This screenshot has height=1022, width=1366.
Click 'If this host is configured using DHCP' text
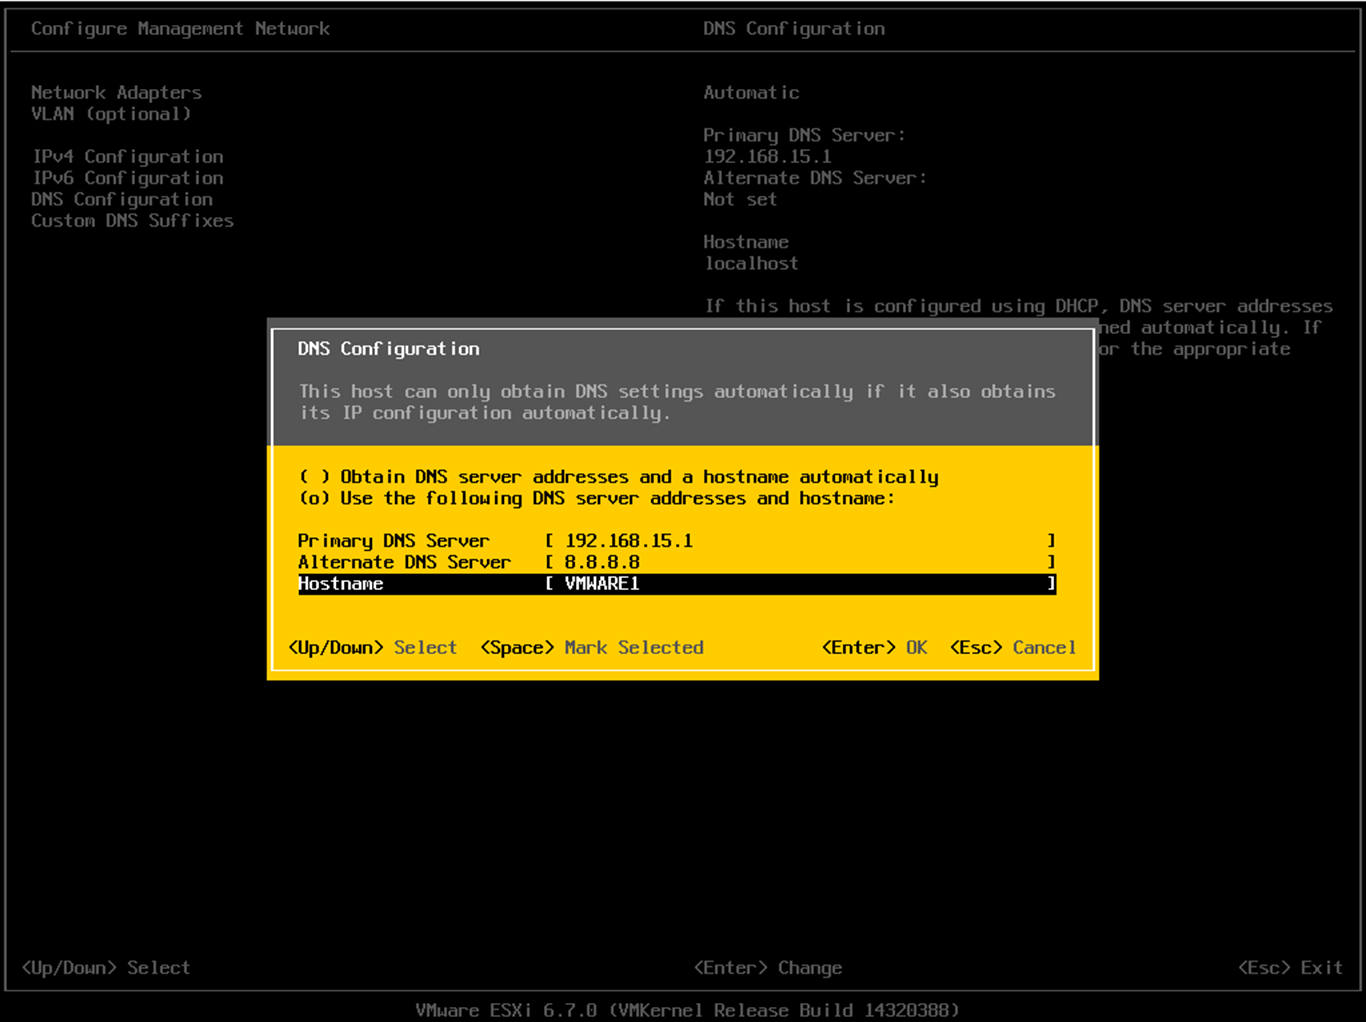point(902,306)
